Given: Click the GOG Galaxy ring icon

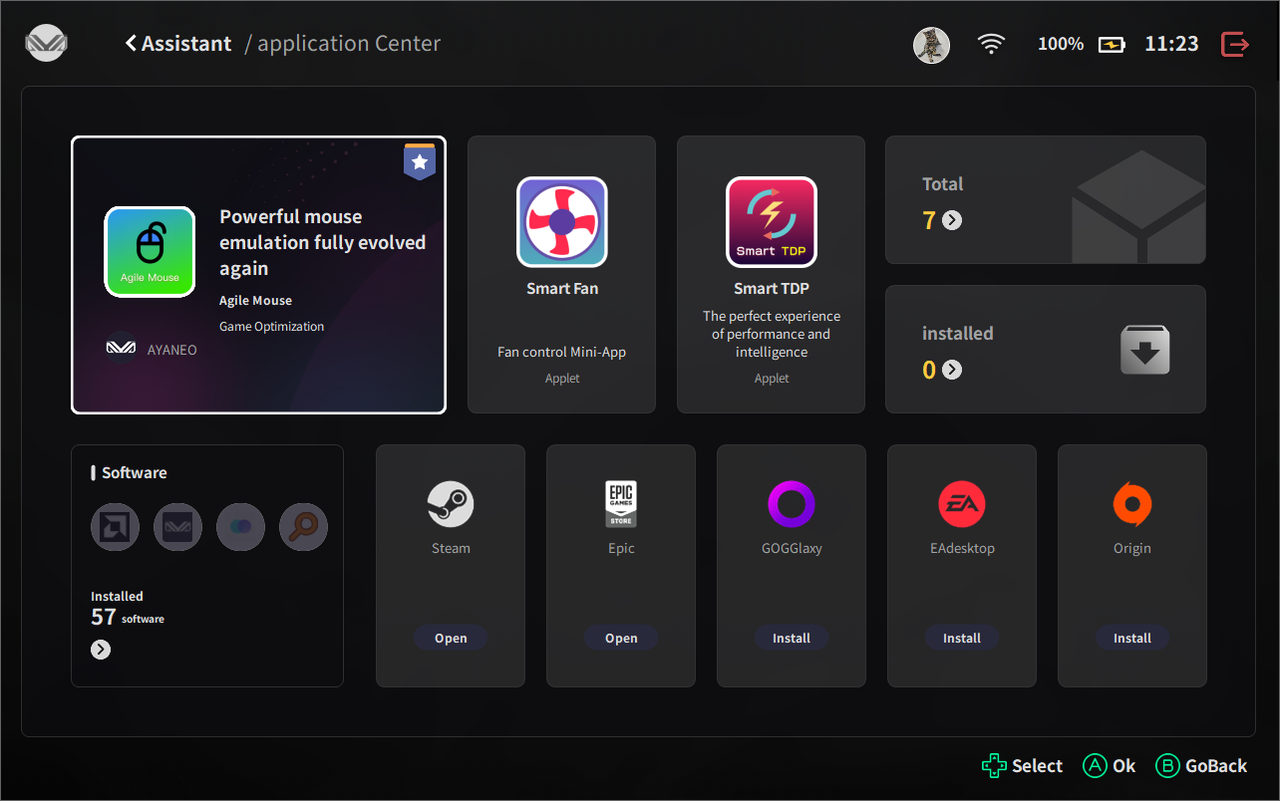Looking at the screenshot, I should pos(792,504).
